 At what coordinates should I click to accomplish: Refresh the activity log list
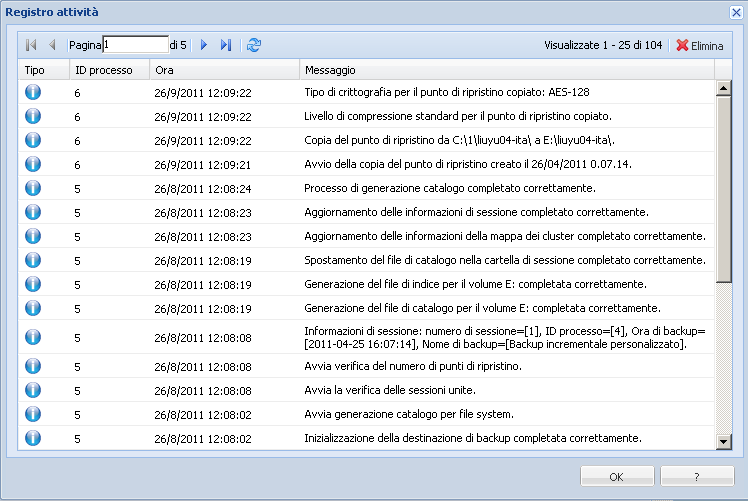[x=253, y=45]
